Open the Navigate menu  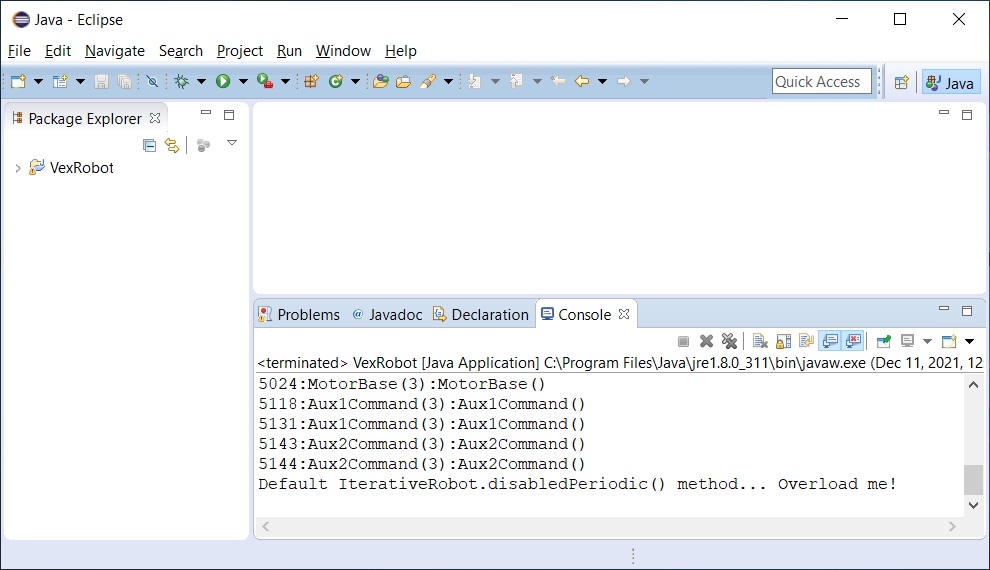tap(115, 50)
